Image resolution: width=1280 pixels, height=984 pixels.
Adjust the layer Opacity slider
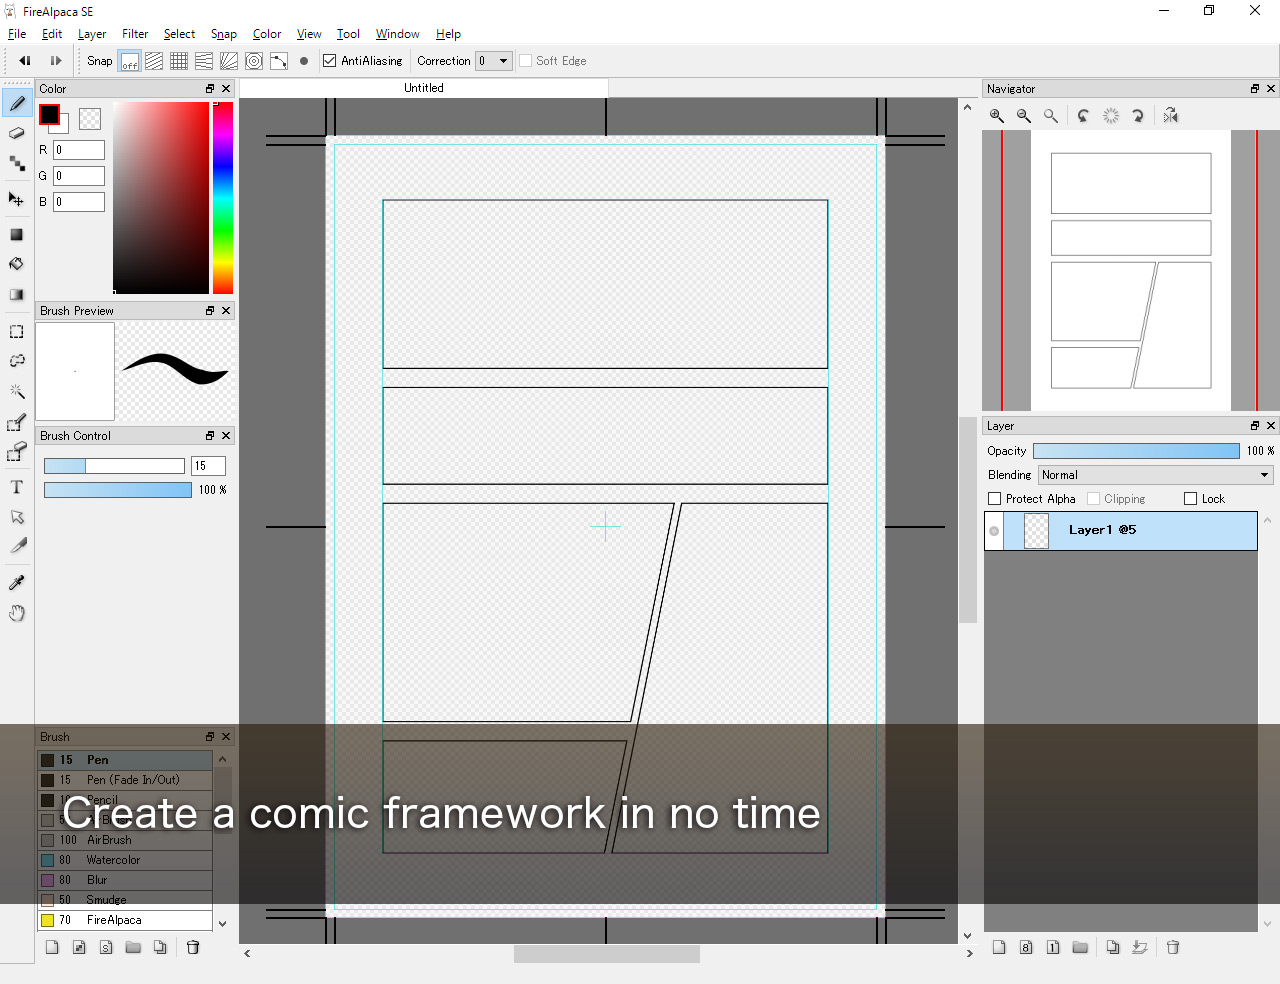pos(1136,451)
